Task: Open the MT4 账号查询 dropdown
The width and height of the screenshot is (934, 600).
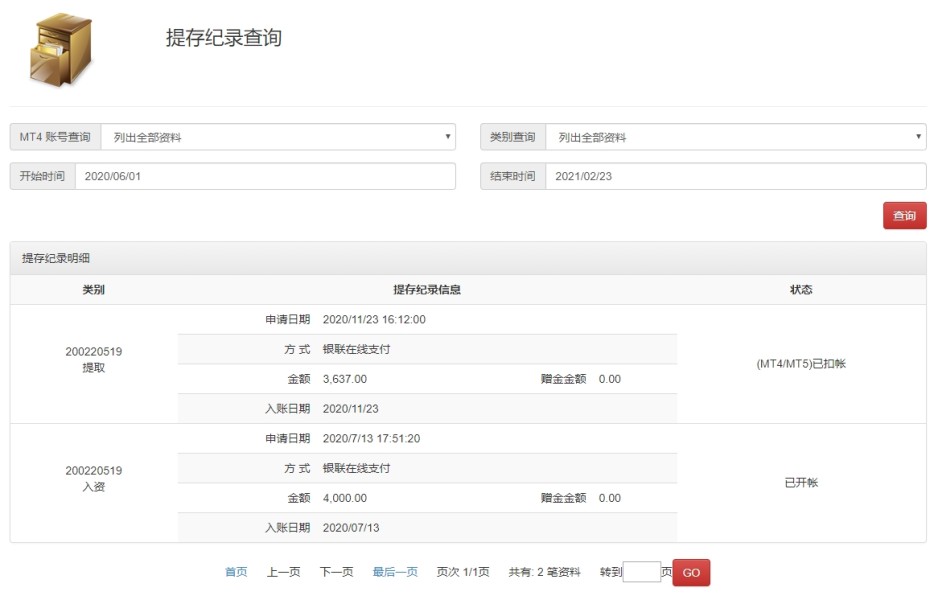Action: click(x=277, y=137)
